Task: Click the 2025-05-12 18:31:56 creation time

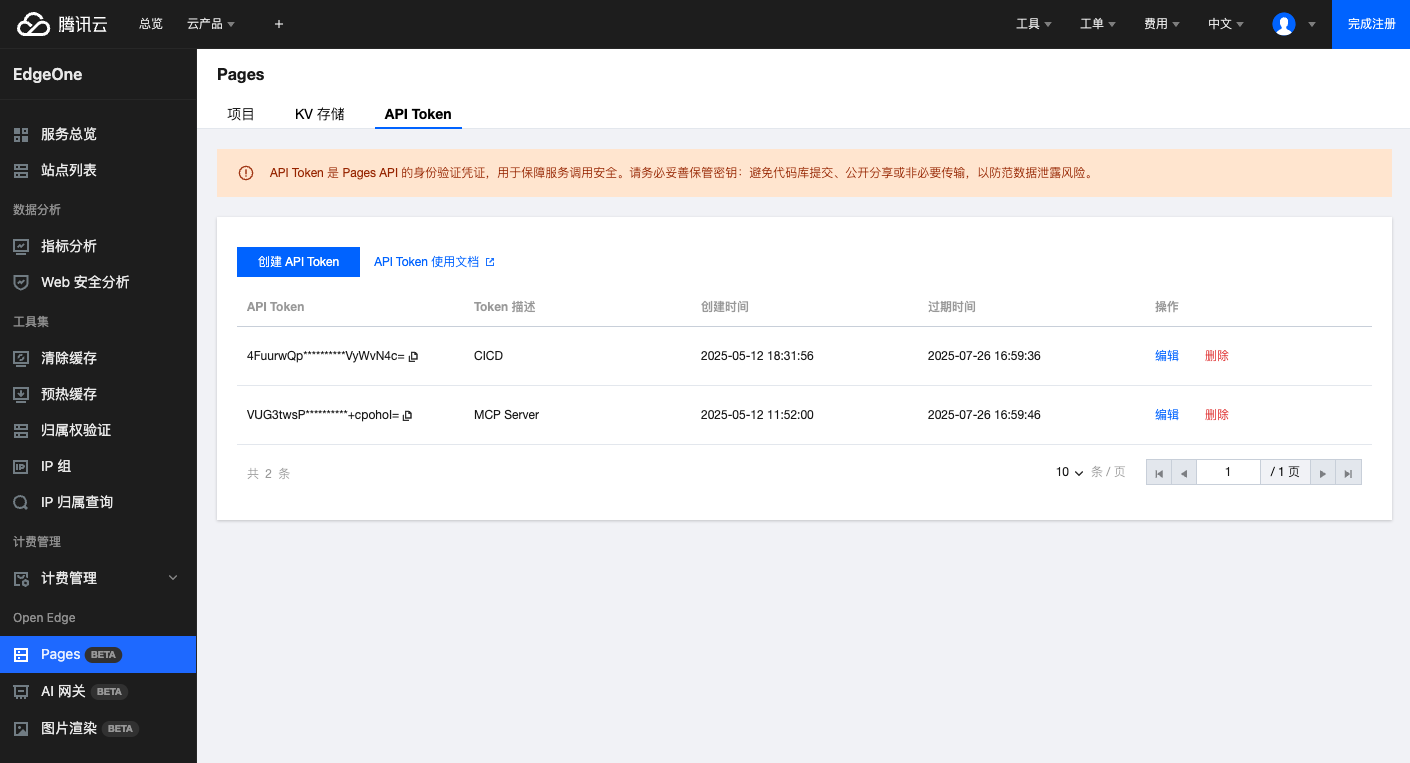Action: [x=757, y=356]
